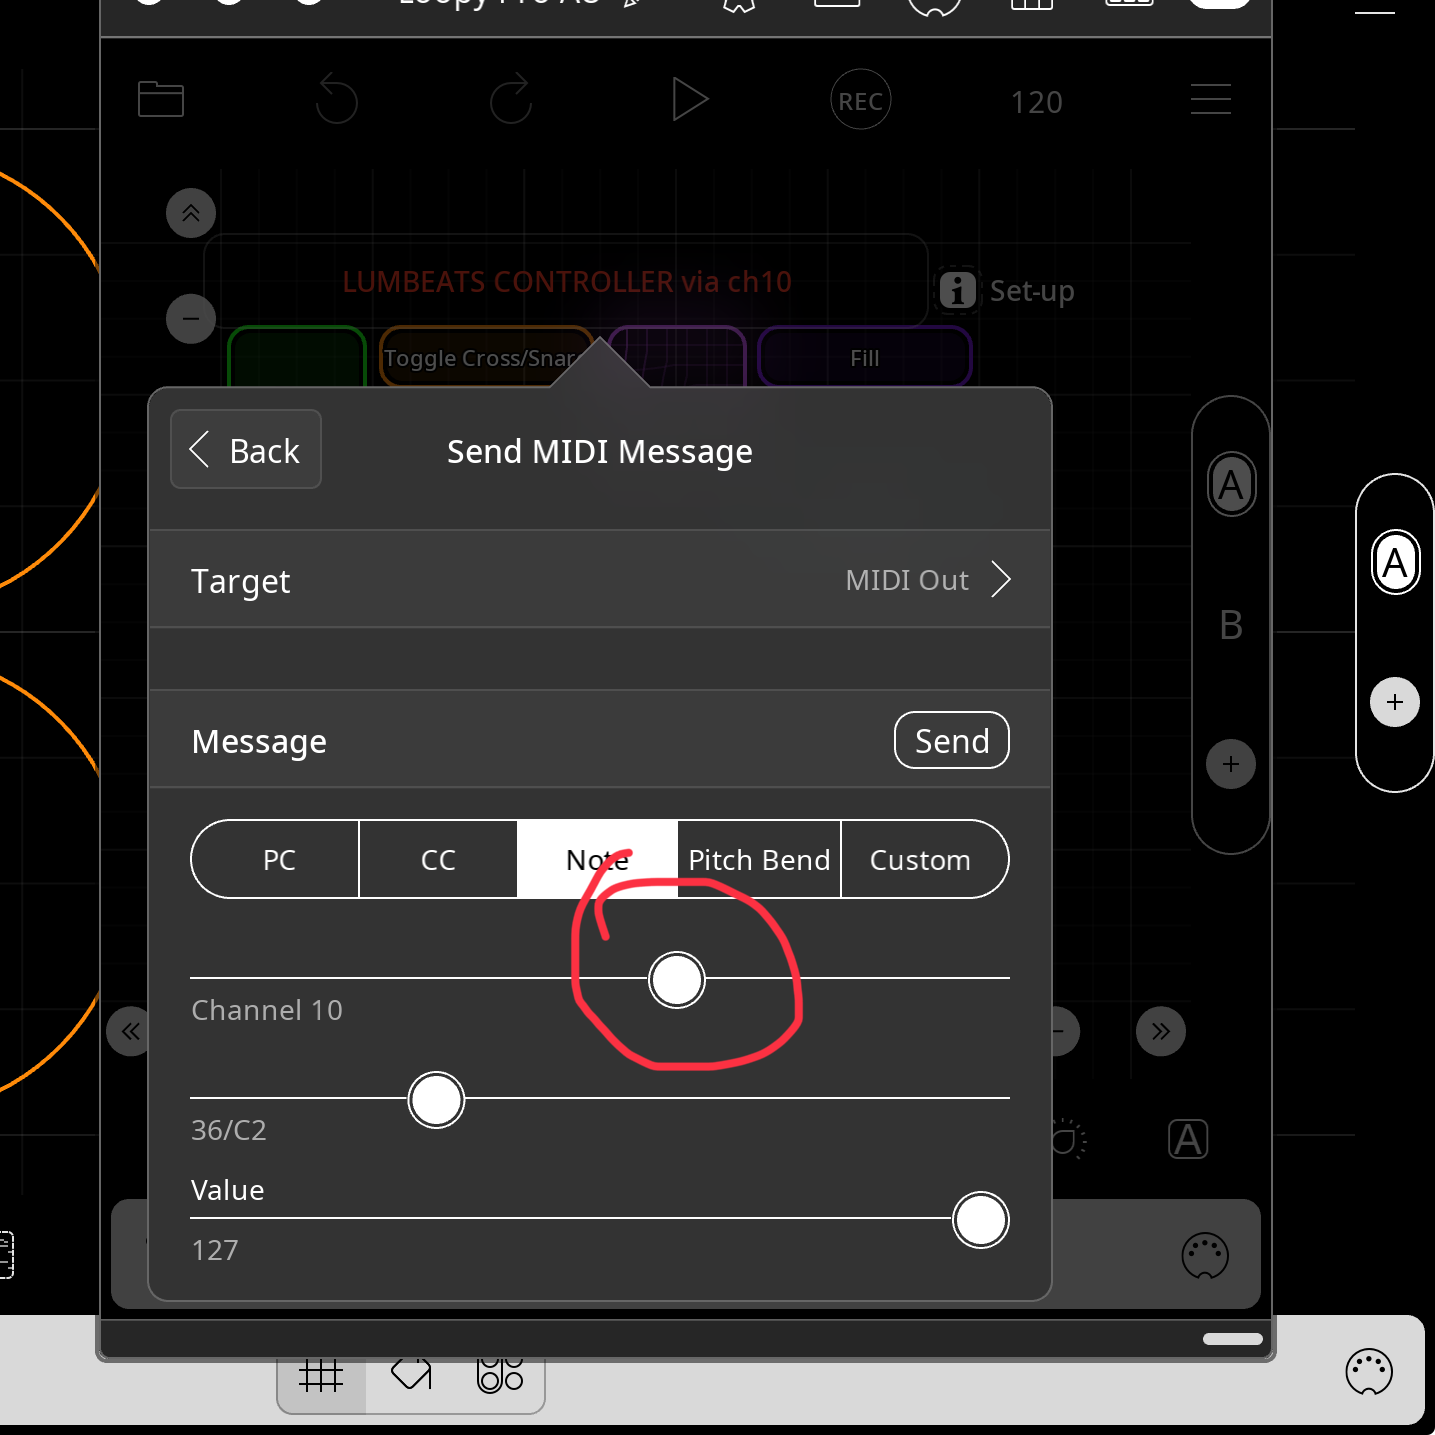Click the boxed A icon

(x=1188, y=1139)
